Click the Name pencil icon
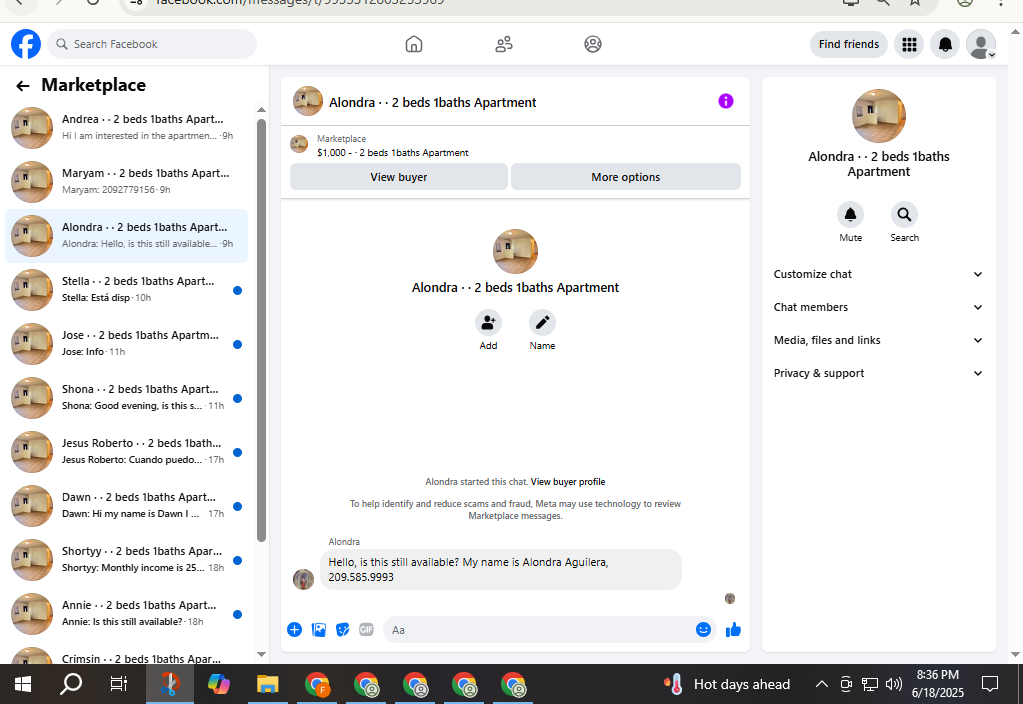Screen dimensions: 1023x704 [x=542, y=322]
